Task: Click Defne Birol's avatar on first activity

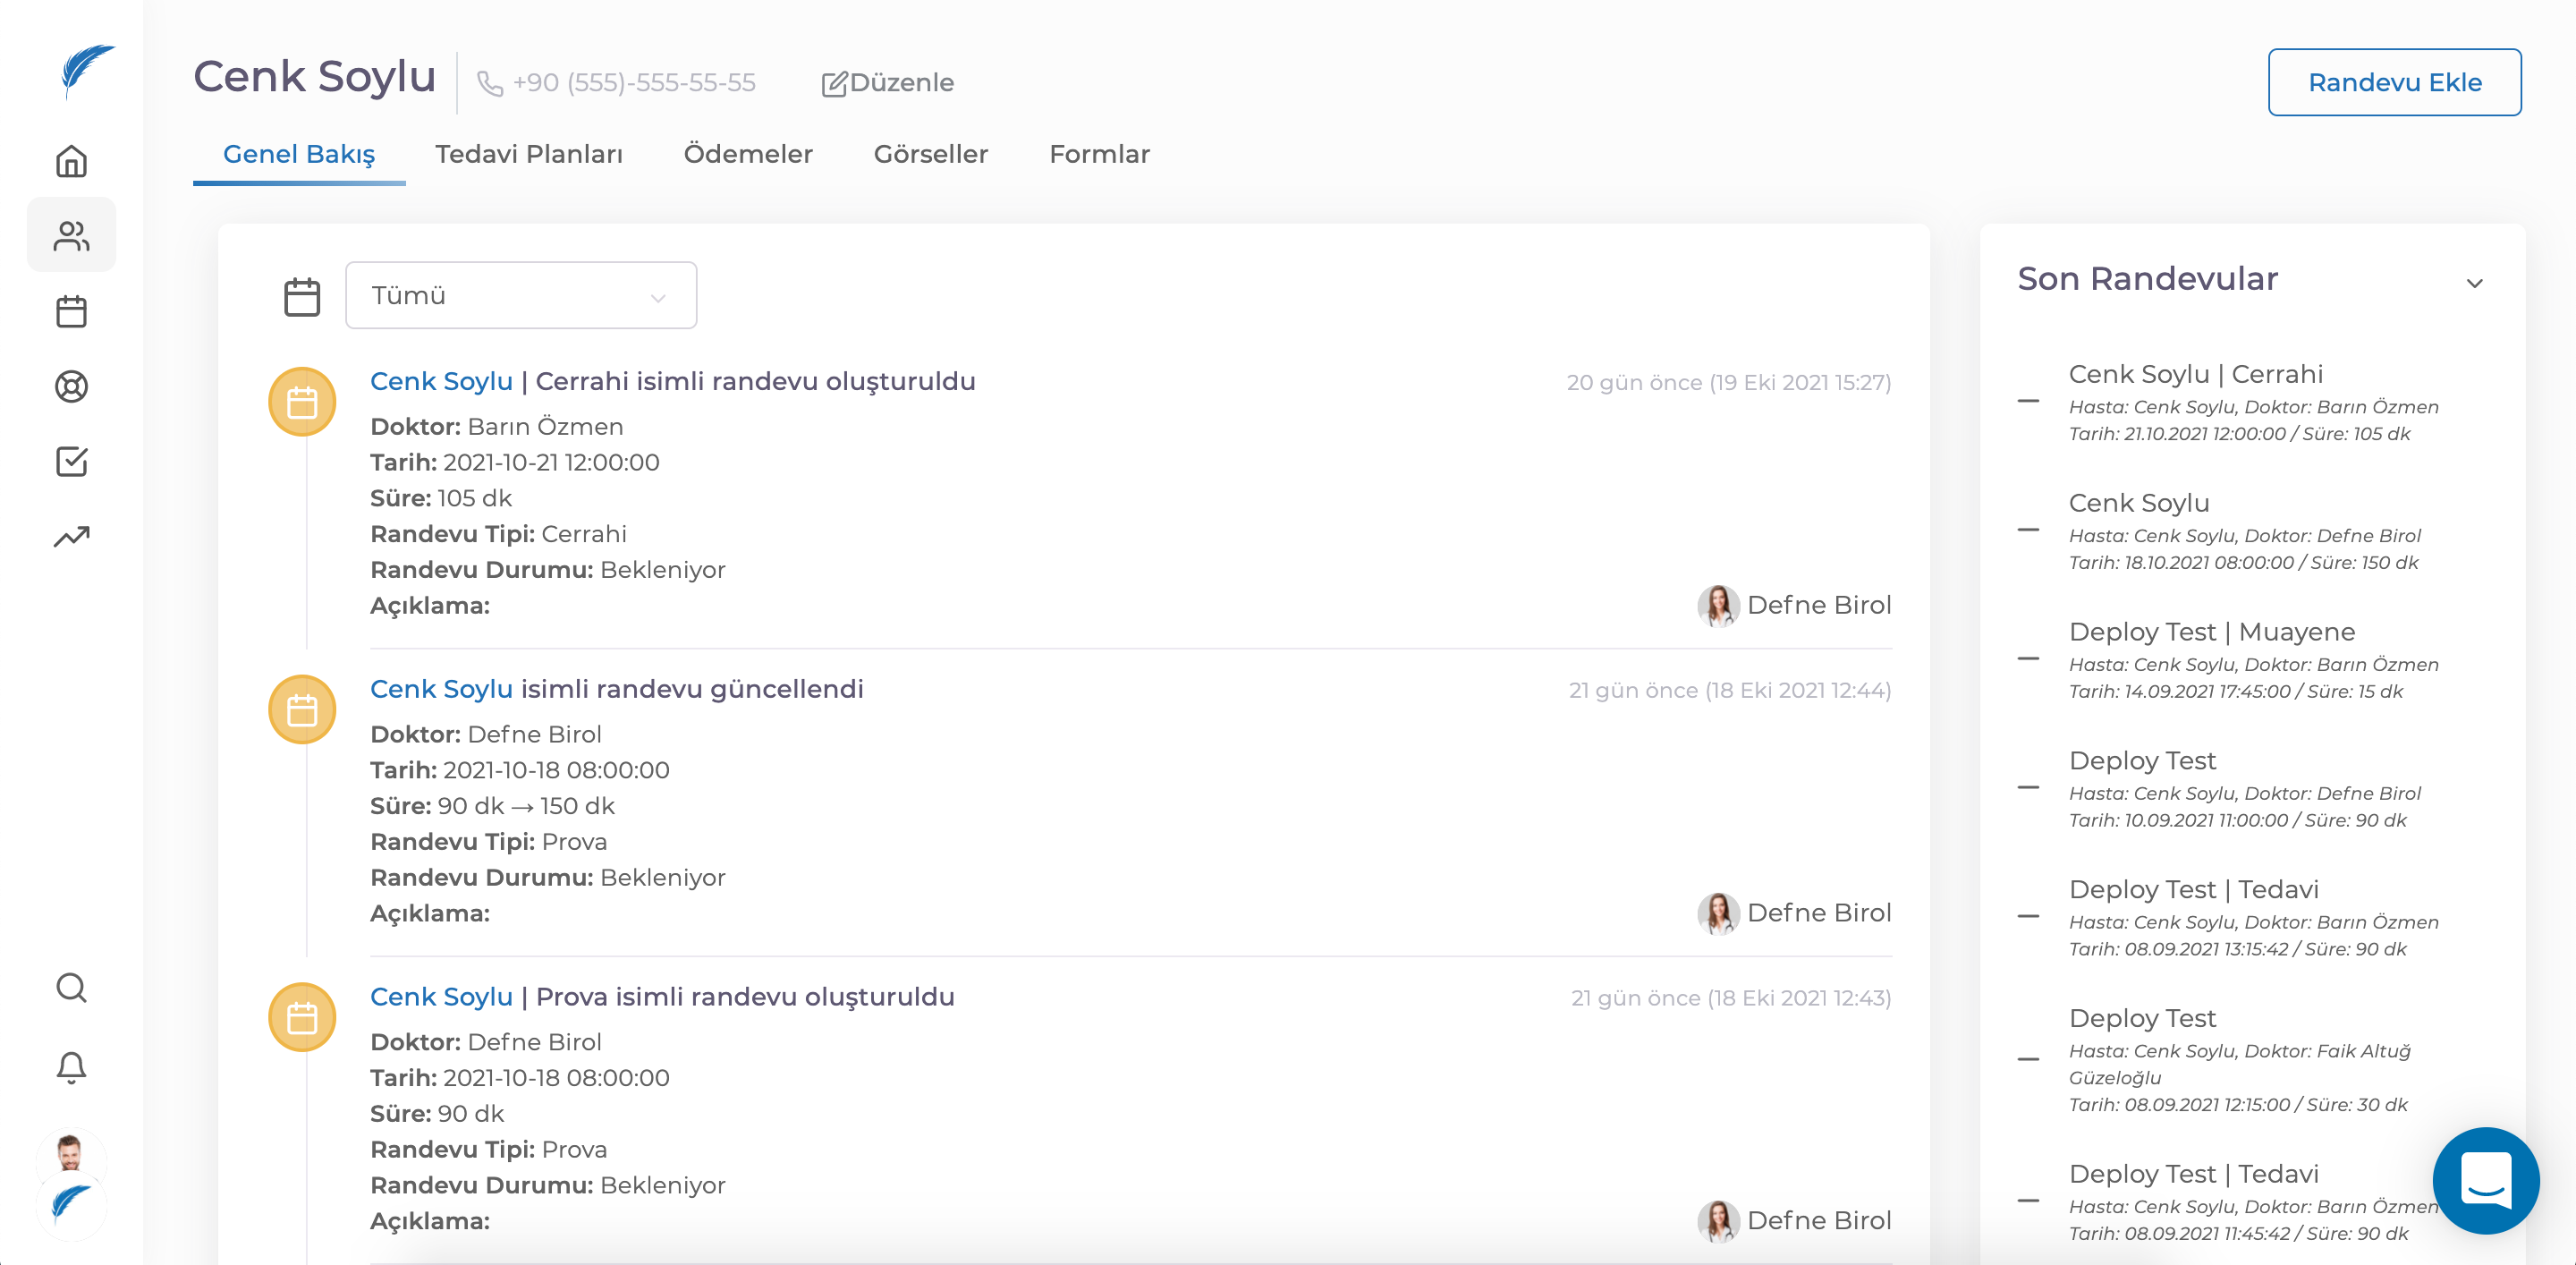Action: pos(1717,605)
